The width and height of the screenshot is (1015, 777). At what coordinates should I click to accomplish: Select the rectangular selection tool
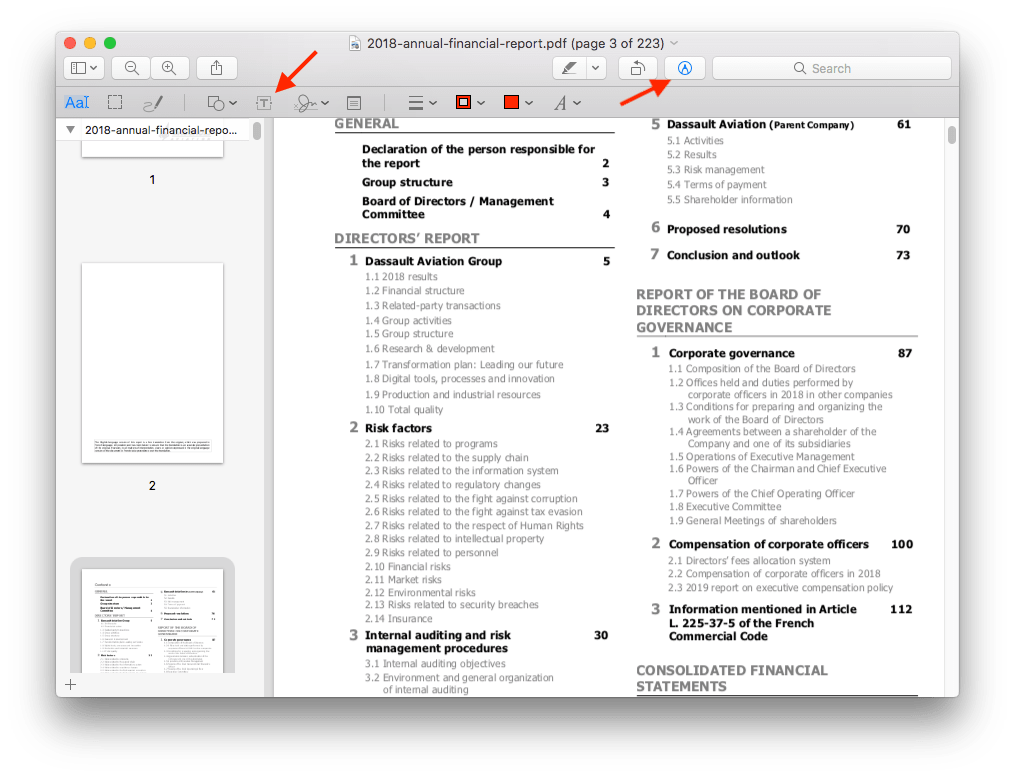(x=115, y=102)
